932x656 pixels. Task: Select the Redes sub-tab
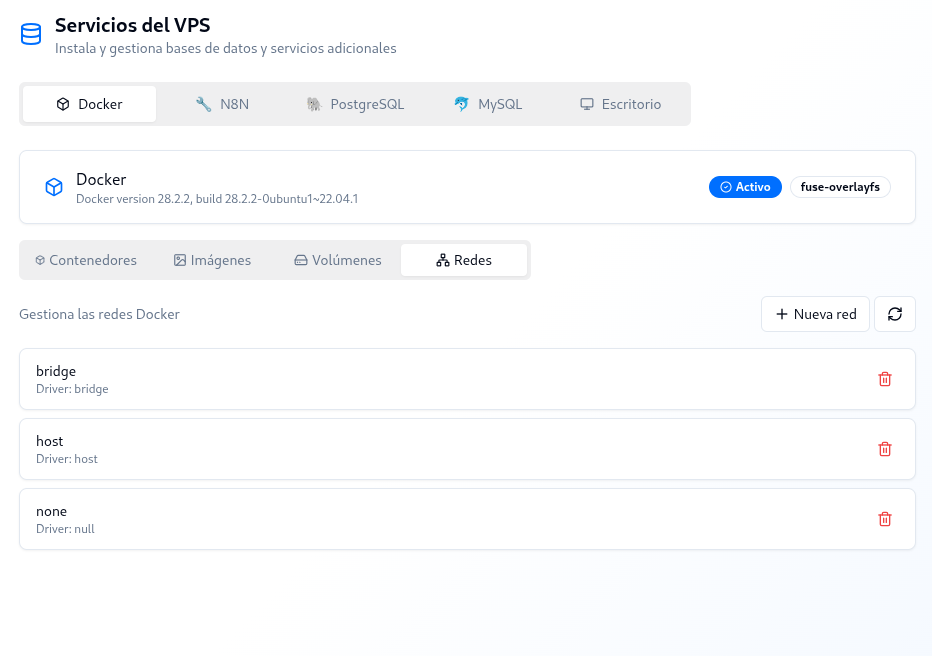tap(464, 260)
